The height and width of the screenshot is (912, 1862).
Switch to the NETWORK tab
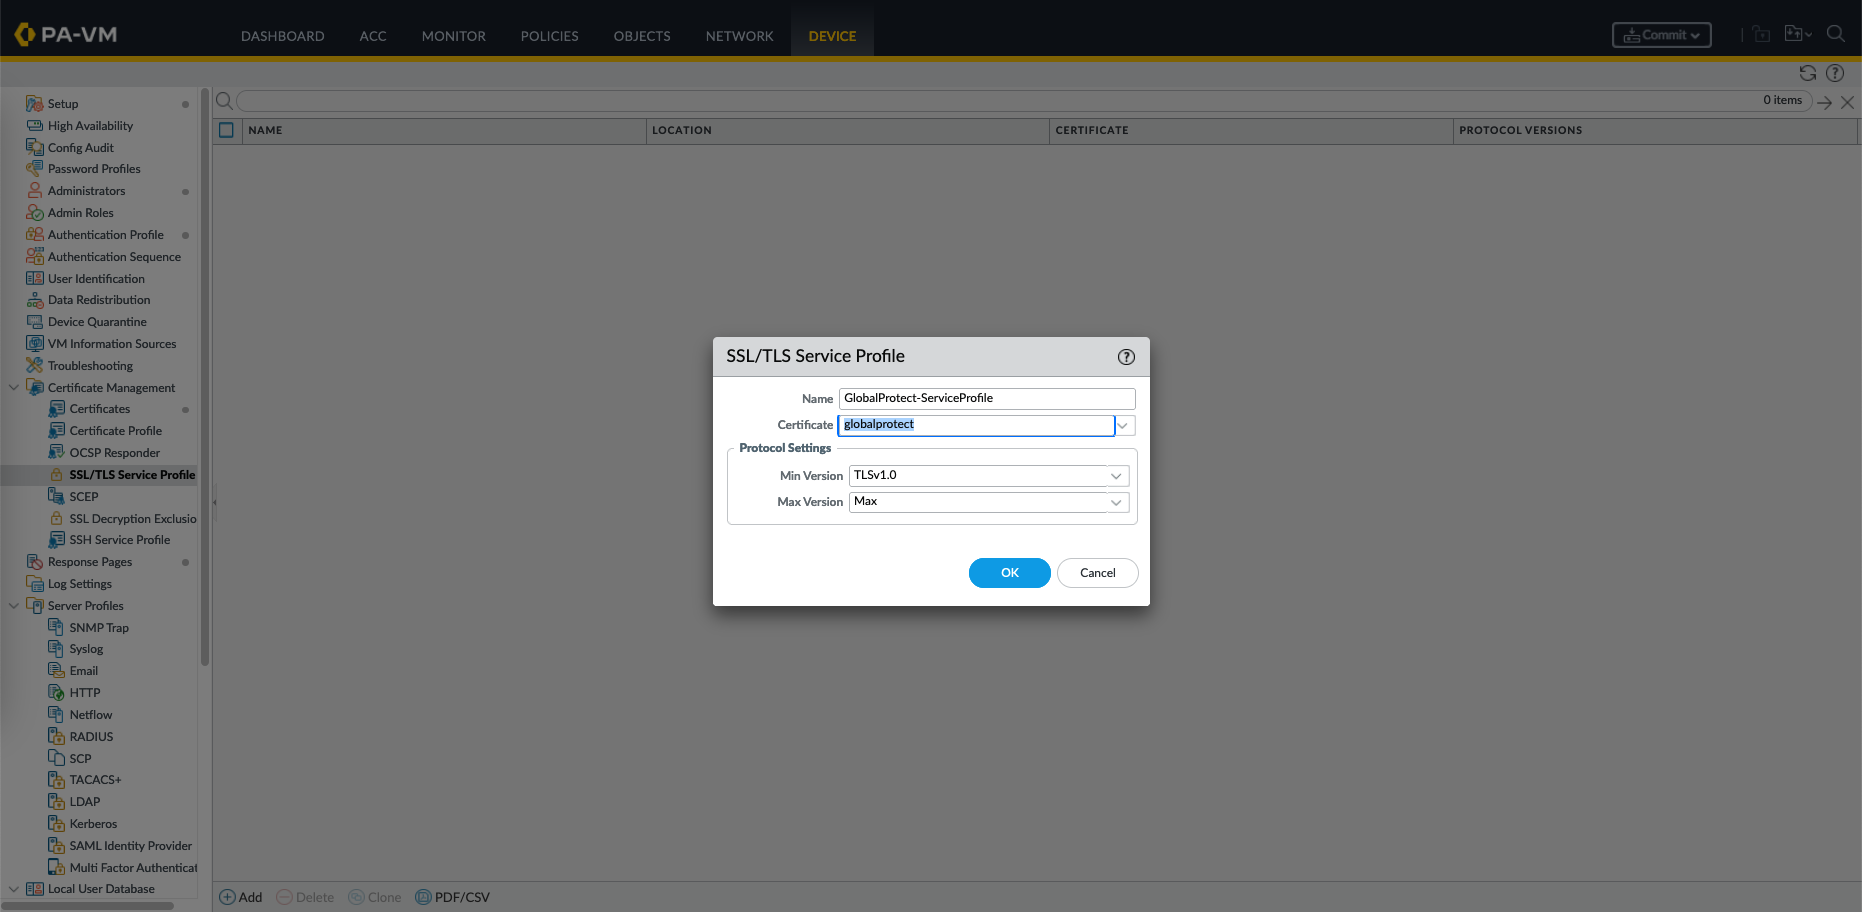739,36
